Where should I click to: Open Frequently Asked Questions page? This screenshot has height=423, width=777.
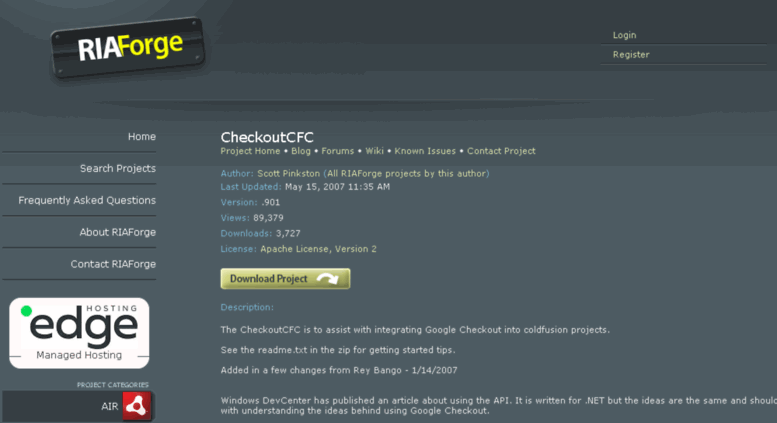(87, 200)
